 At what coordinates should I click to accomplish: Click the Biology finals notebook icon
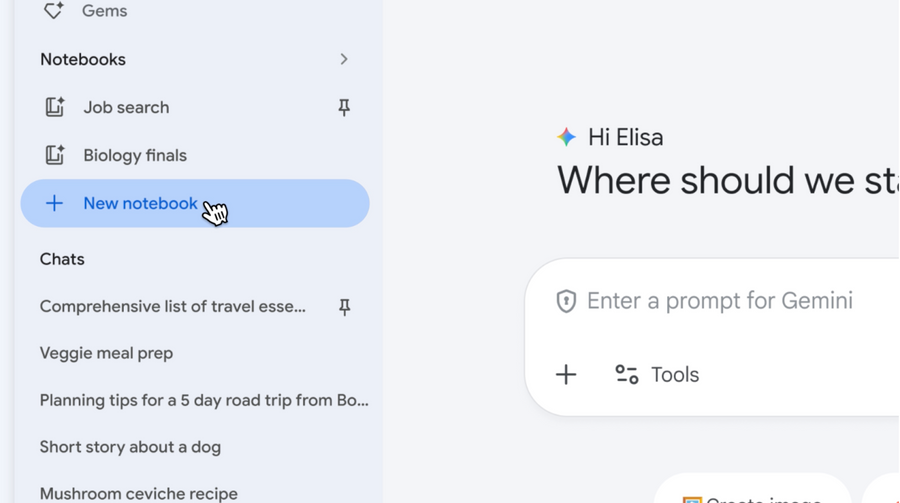[x=55, y=155]
